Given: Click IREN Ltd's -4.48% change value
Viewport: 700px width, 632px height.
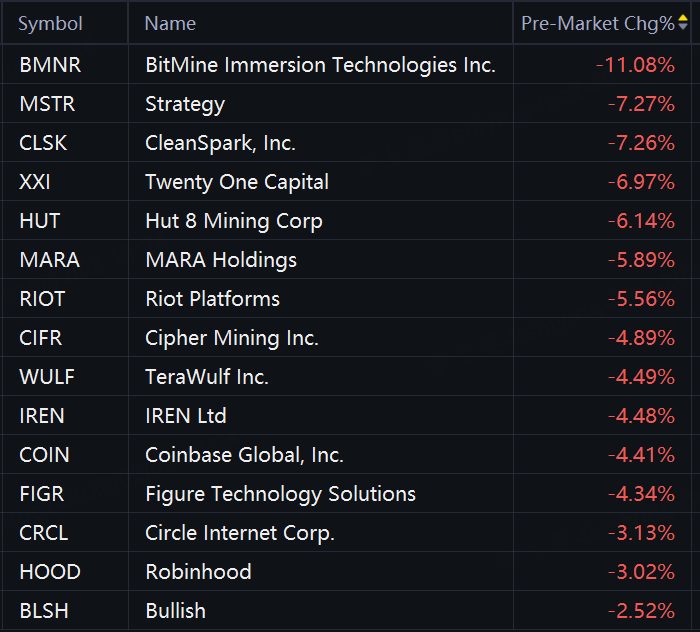Looking at the screenshot, I should [x=641, y=416].
